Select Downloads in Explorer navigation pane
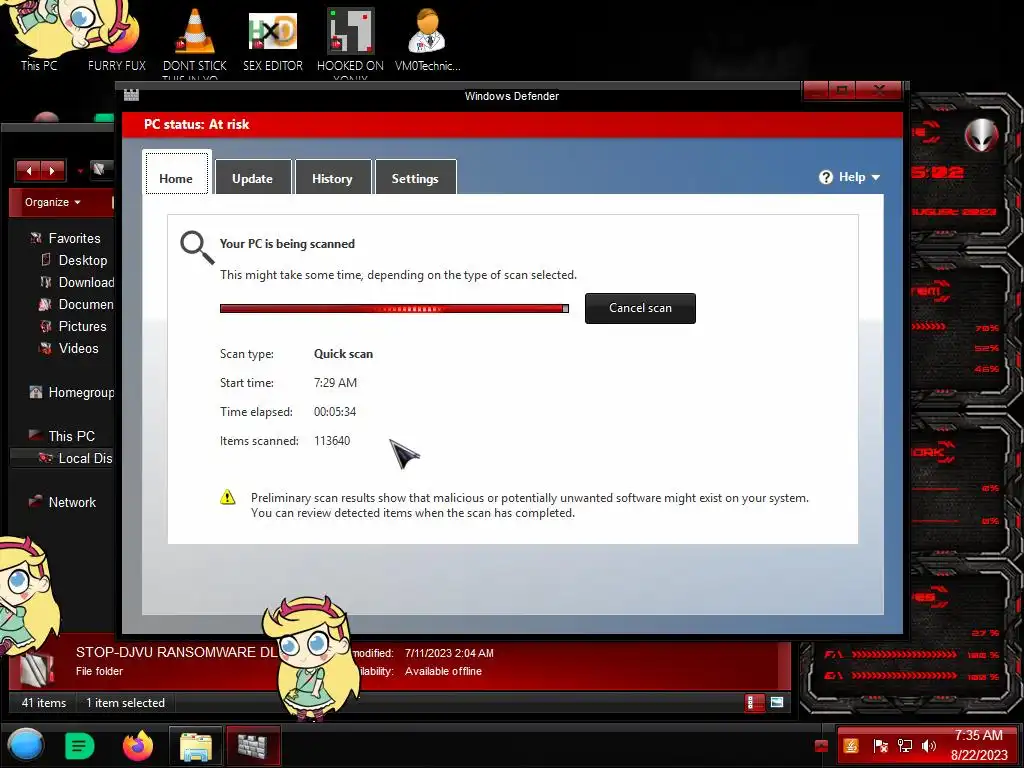This screenshot has height=768, width=1024. pyautogui.click(x=77, y=282)
